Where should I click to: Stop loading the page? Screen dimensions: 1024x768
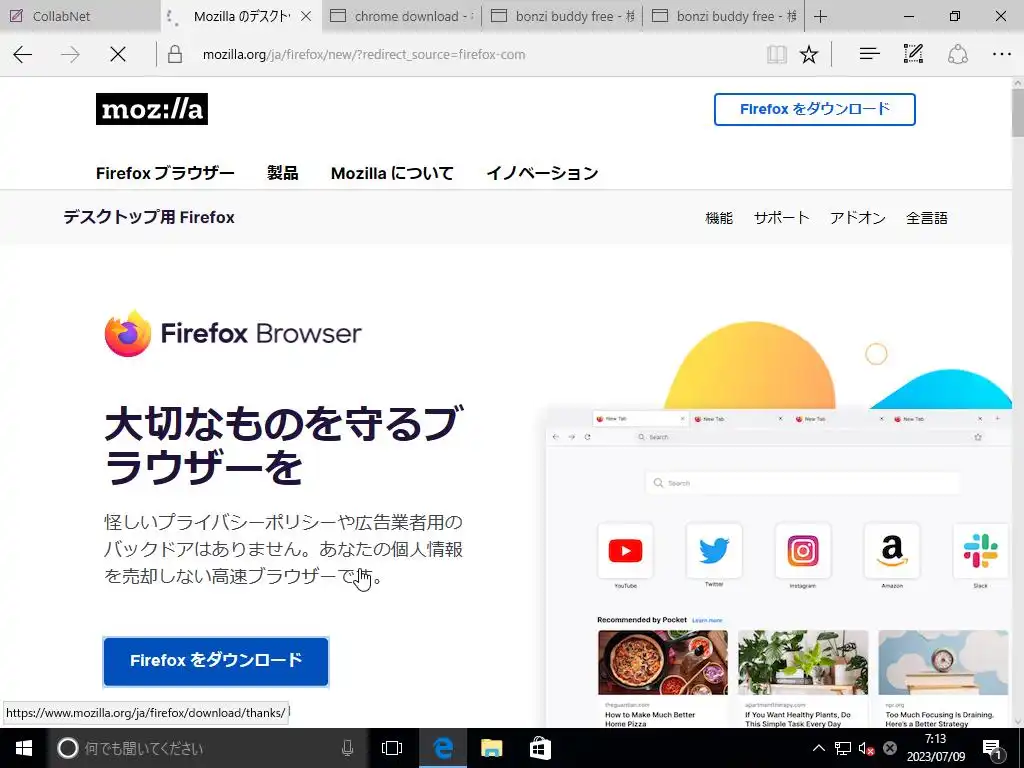pyautogui.click(x=118, y=54)
